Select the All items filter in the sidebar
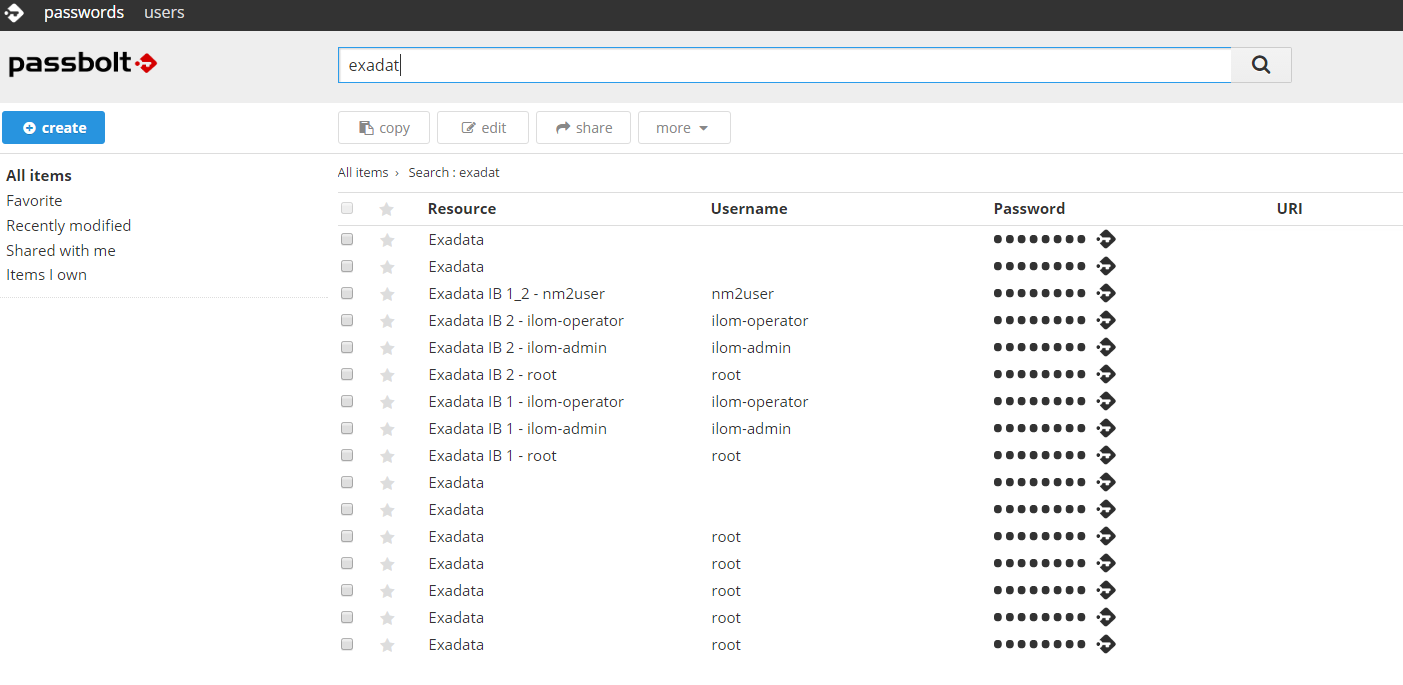Screen dimensions: 1403x685 pos(39,176)
